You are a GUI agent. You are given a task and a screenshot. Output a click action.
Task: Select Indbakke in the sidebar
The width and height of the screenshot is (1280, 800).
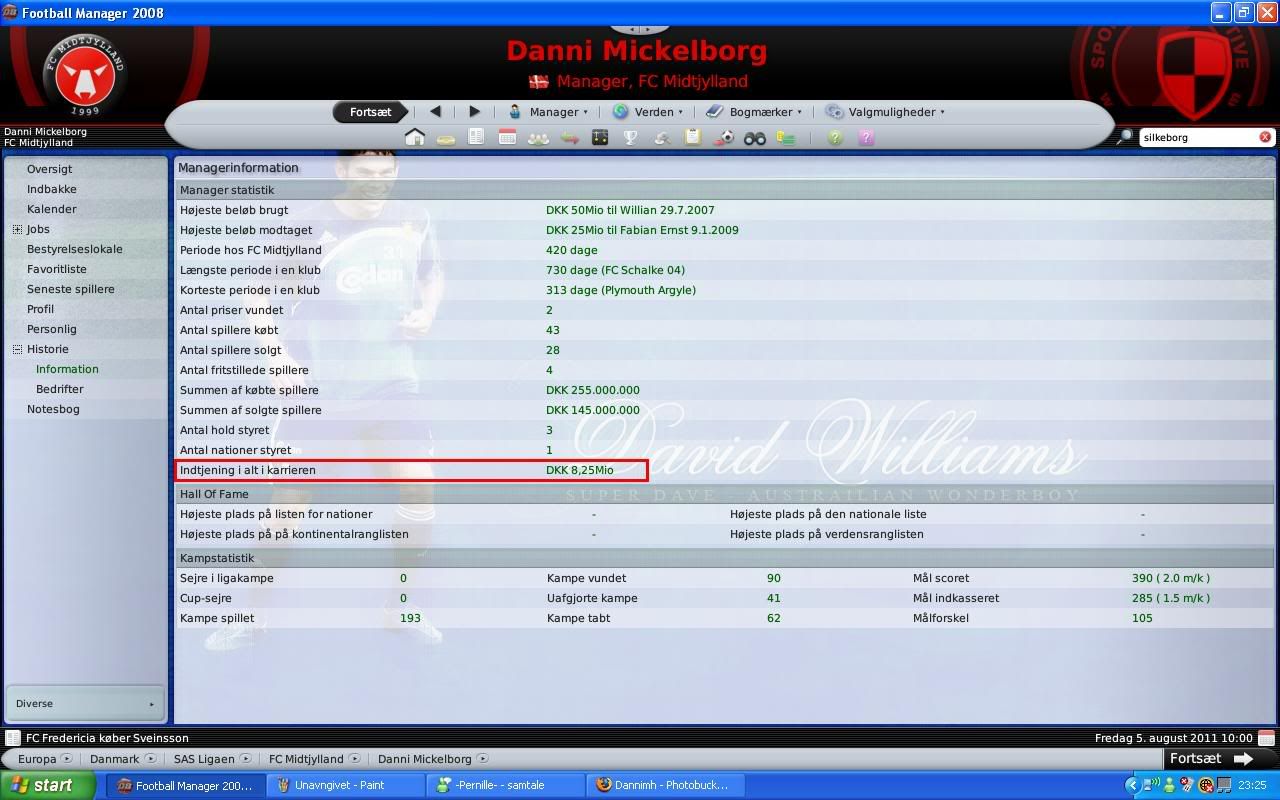(x=51, y=189)
